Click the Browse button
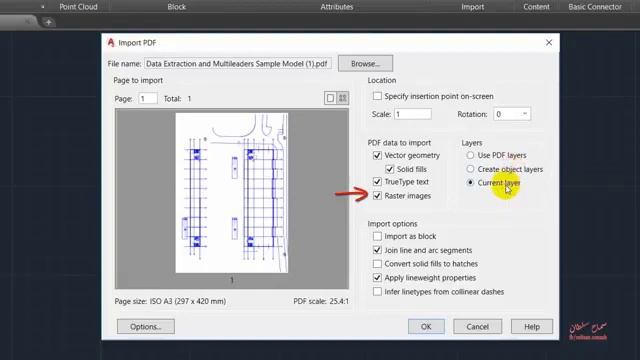This screenshot has width=640, height=360. click(x=365, y=64)
